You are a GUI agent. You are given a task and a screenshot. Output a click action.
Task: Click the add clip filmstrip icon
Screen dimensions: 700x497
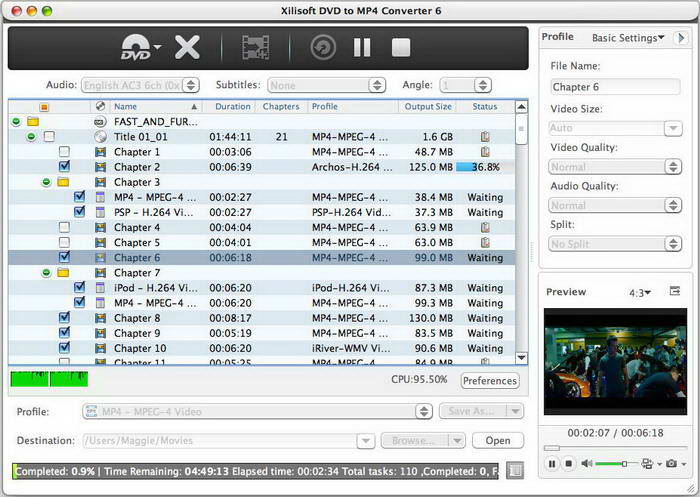coord(255,47)
